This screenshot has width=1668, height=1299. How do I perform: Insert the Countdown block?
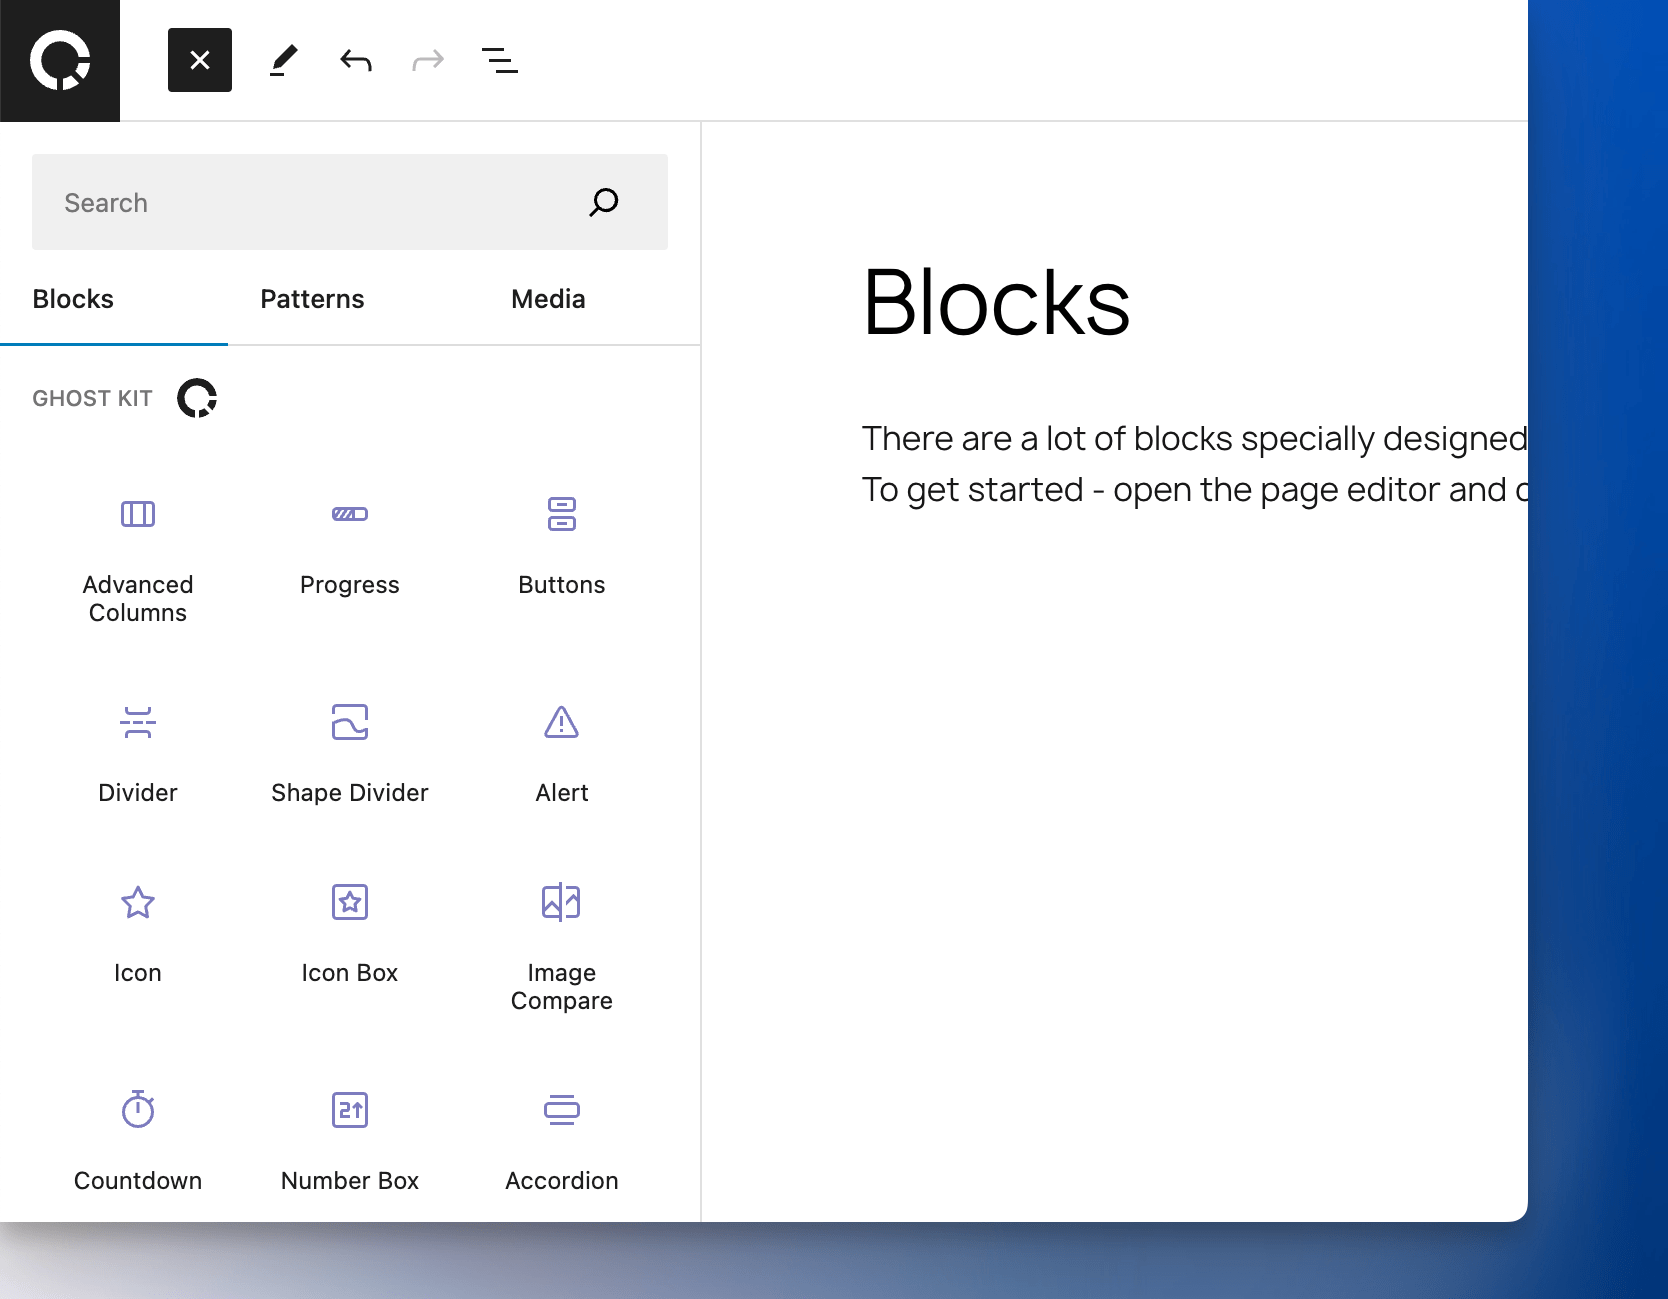138,1142
